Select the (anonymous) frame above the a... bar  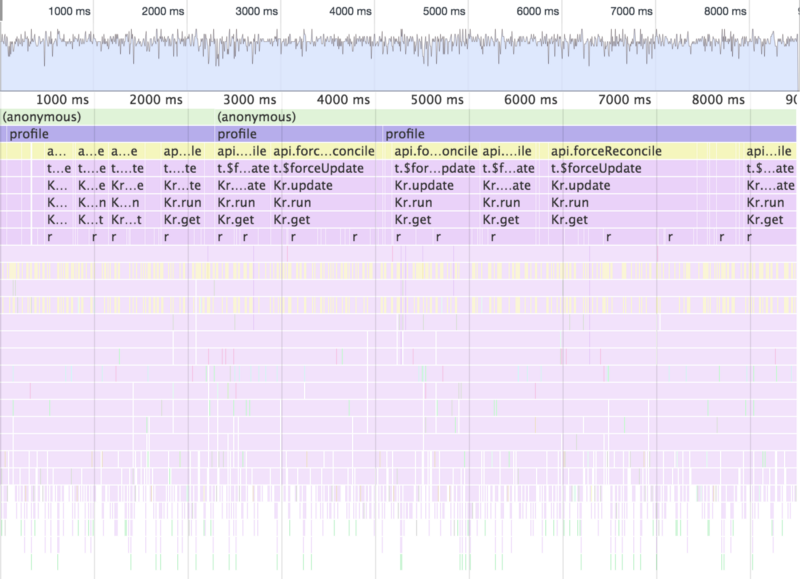107,117
